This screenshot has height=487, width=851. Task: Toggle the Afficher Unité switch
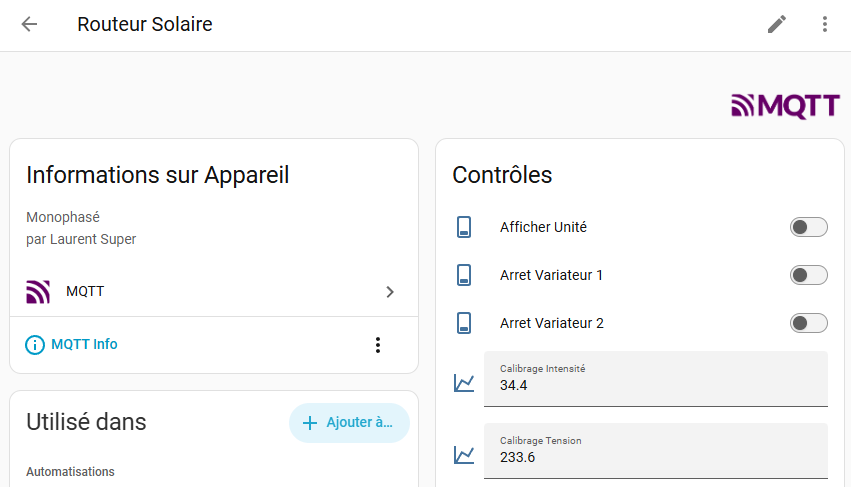pos(809,227)
